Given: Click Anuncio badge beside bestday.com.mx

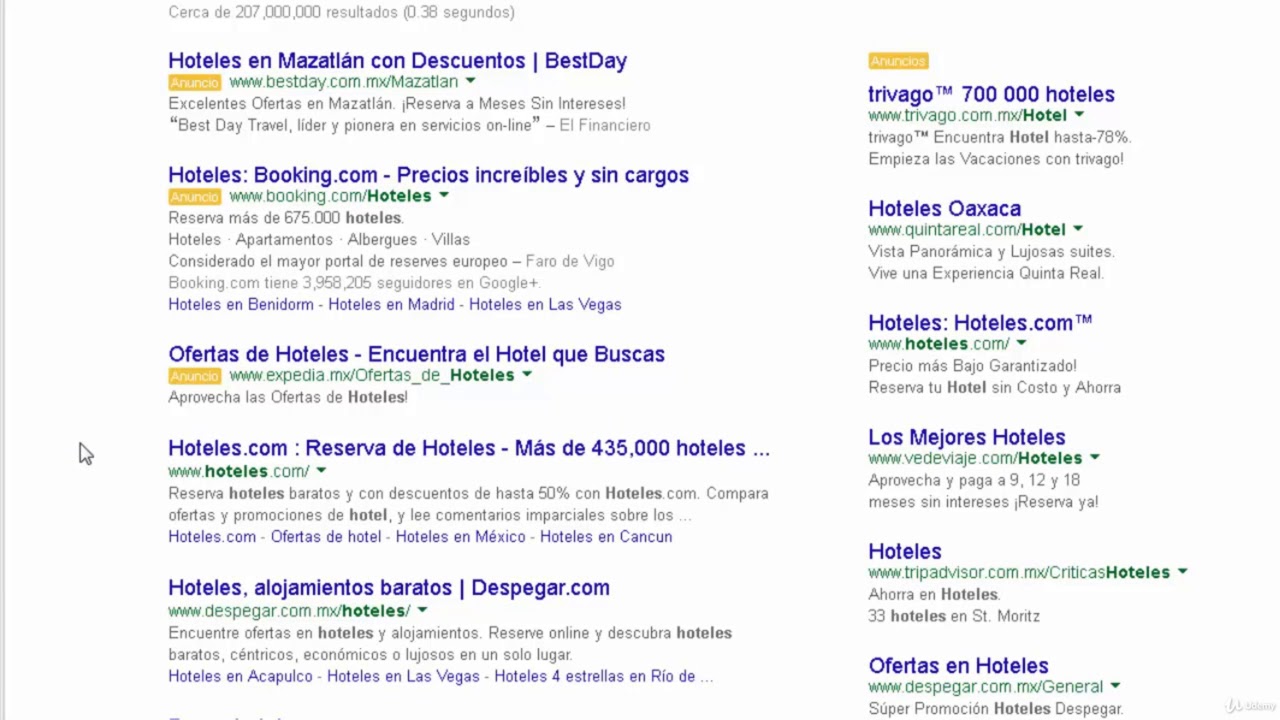Looking at the screenshot, I should [194, 83].
